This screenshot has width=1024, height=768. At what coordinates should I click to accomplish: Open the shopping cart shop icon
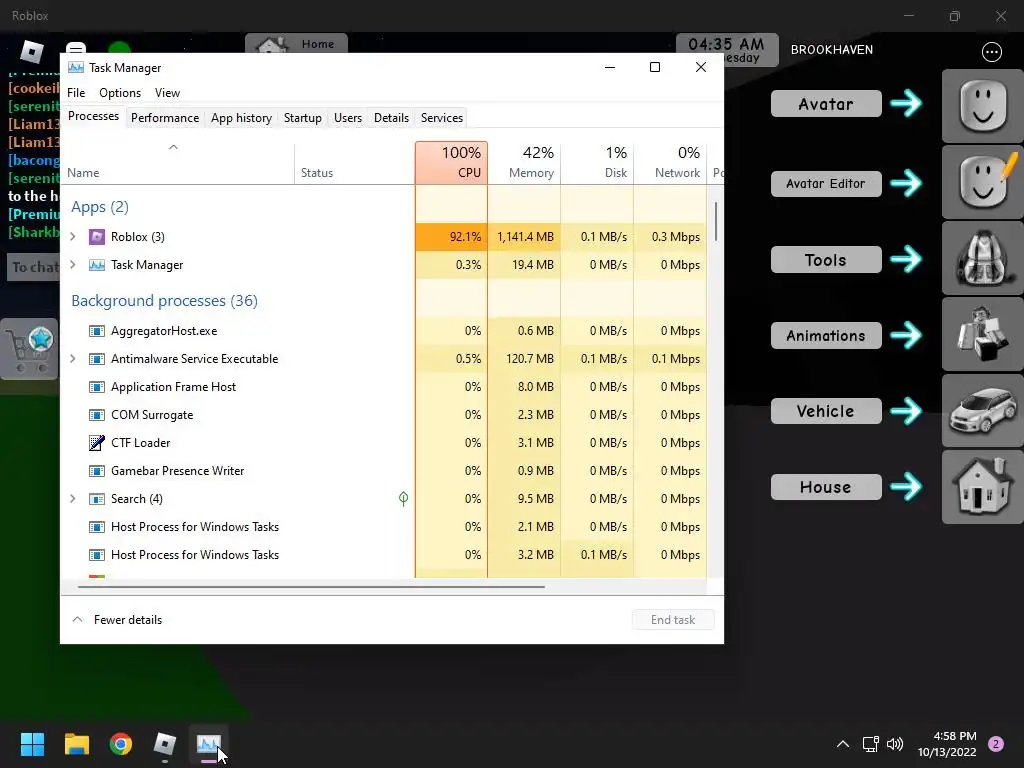coord(29,349)
